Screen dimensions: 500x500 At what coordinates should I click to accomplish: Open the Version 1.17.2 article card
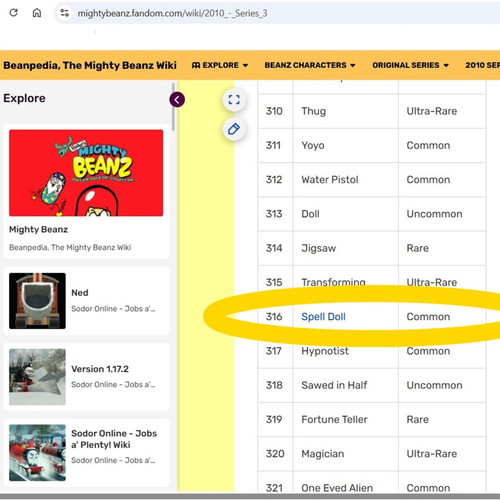tap(86, 377)
